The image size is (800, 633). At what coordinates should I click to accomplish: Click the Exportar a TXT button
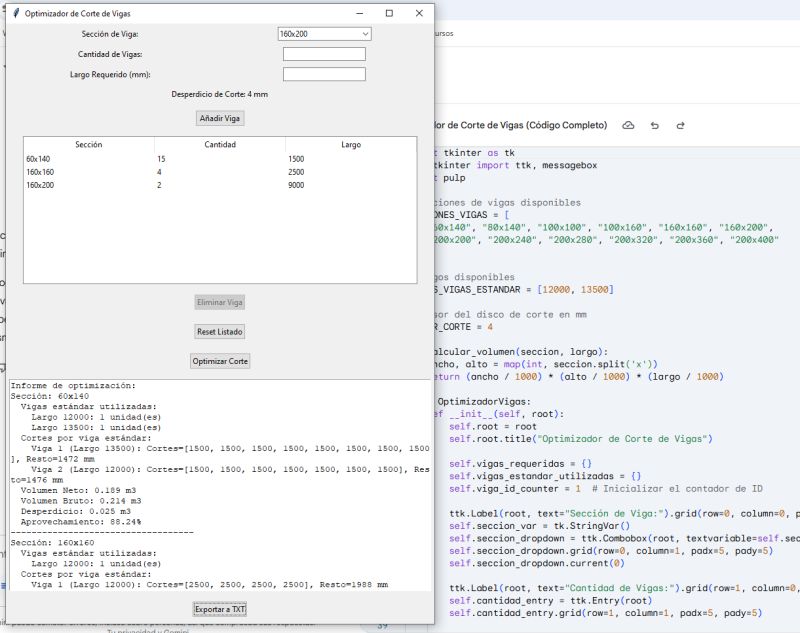point(220,609)
